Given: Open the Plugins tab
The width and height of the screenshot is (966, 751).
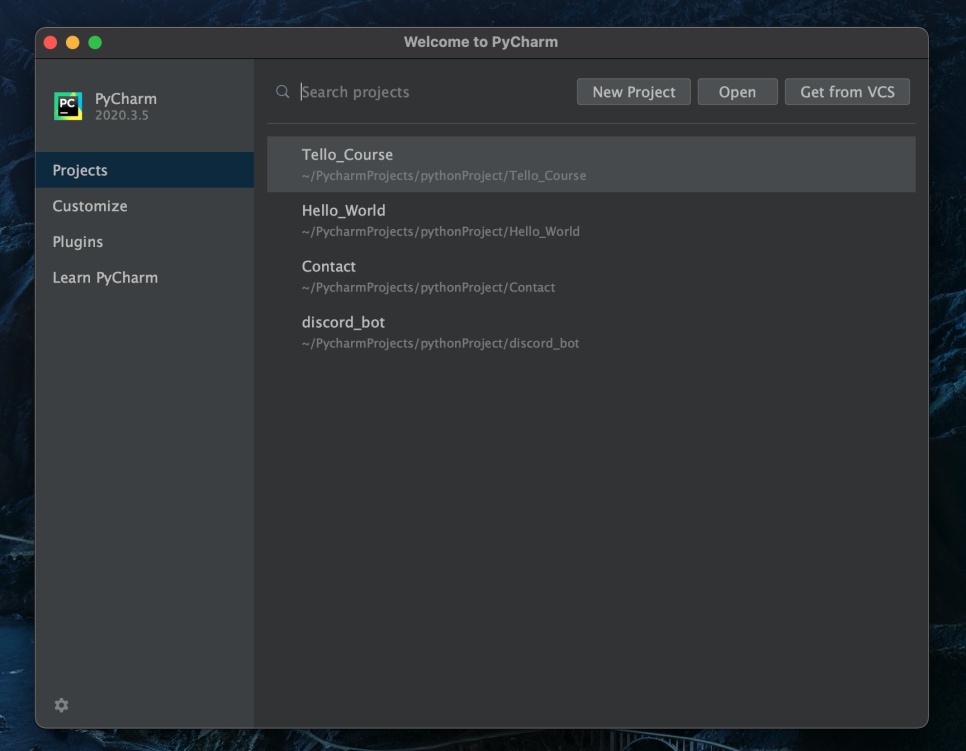Looking at the screenshot, I should coord(145,242).
